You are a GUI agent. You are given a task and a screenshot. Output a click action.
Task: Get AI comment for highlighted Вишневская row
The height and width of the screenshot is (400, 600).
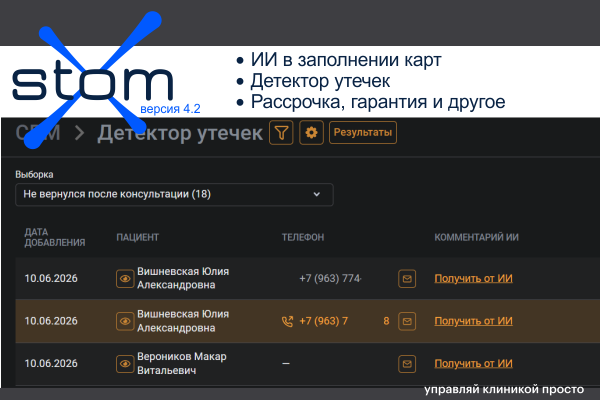pos(473,321)
